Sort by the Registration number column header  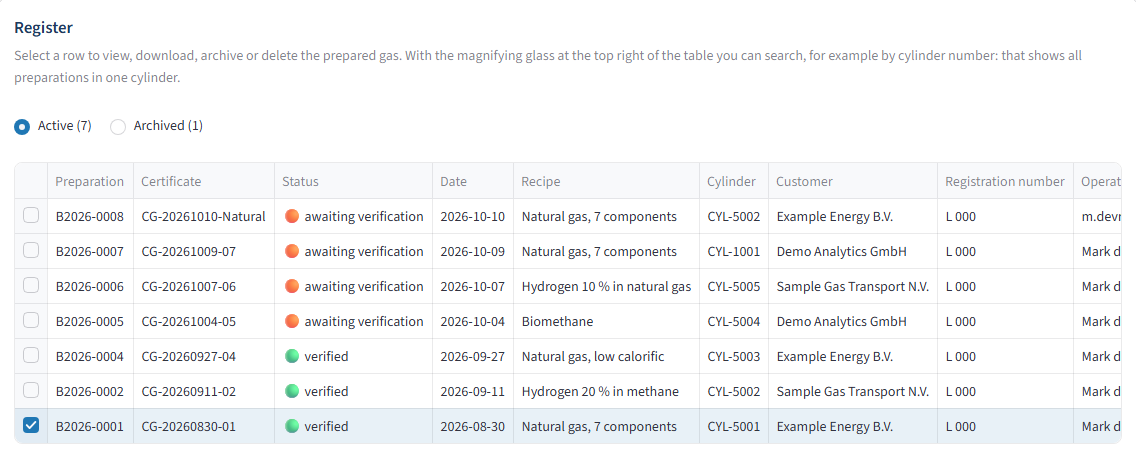tap(1005, 181)
